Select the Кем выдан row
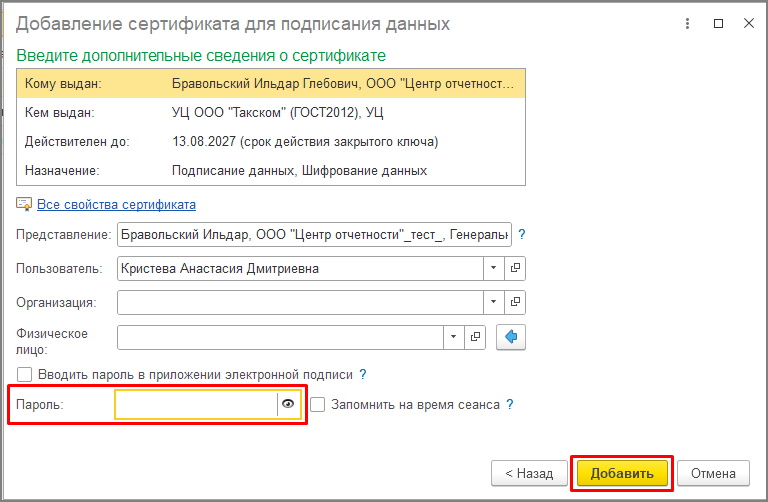 coord(271,113)
